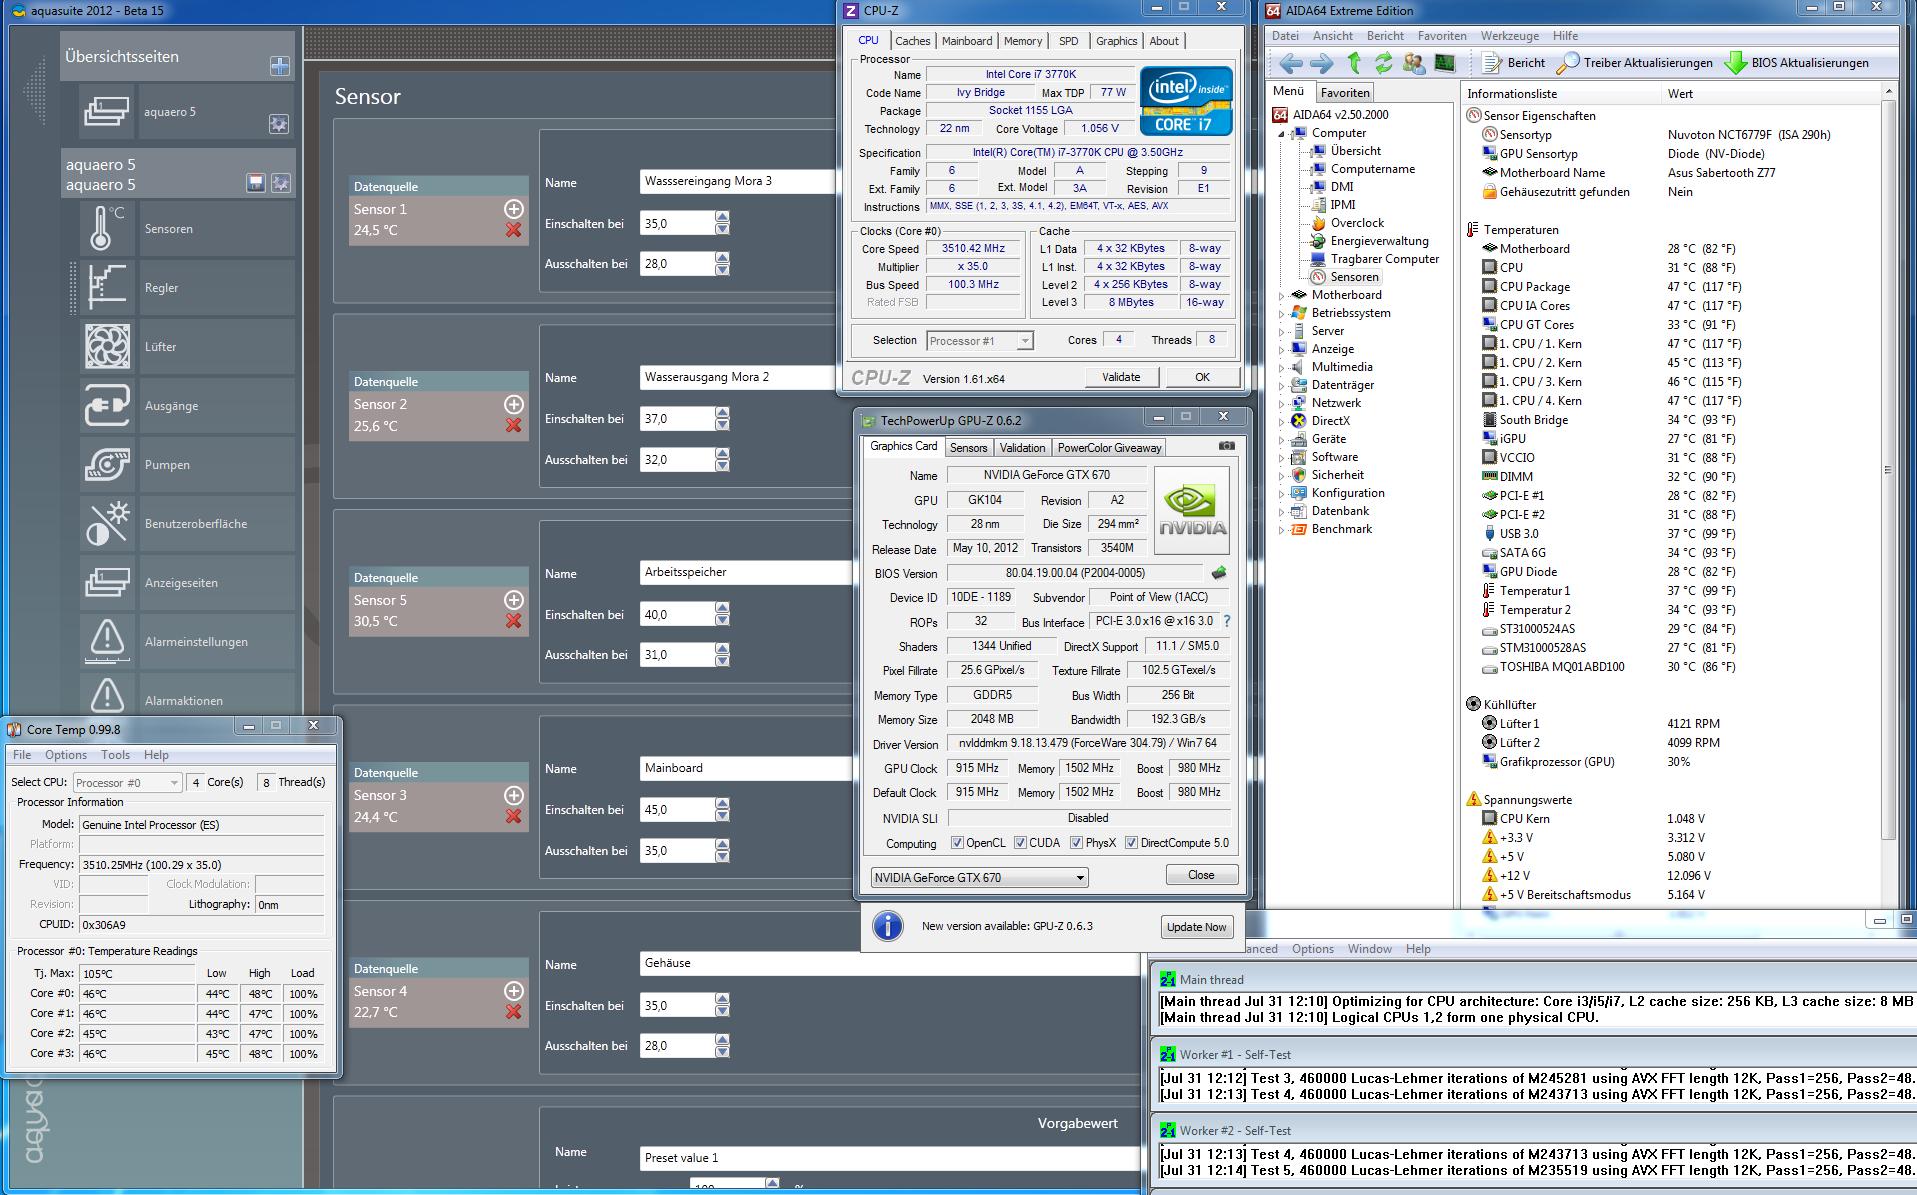Click the Update Now button
1917x1195 pixels.
point(1196,927)
